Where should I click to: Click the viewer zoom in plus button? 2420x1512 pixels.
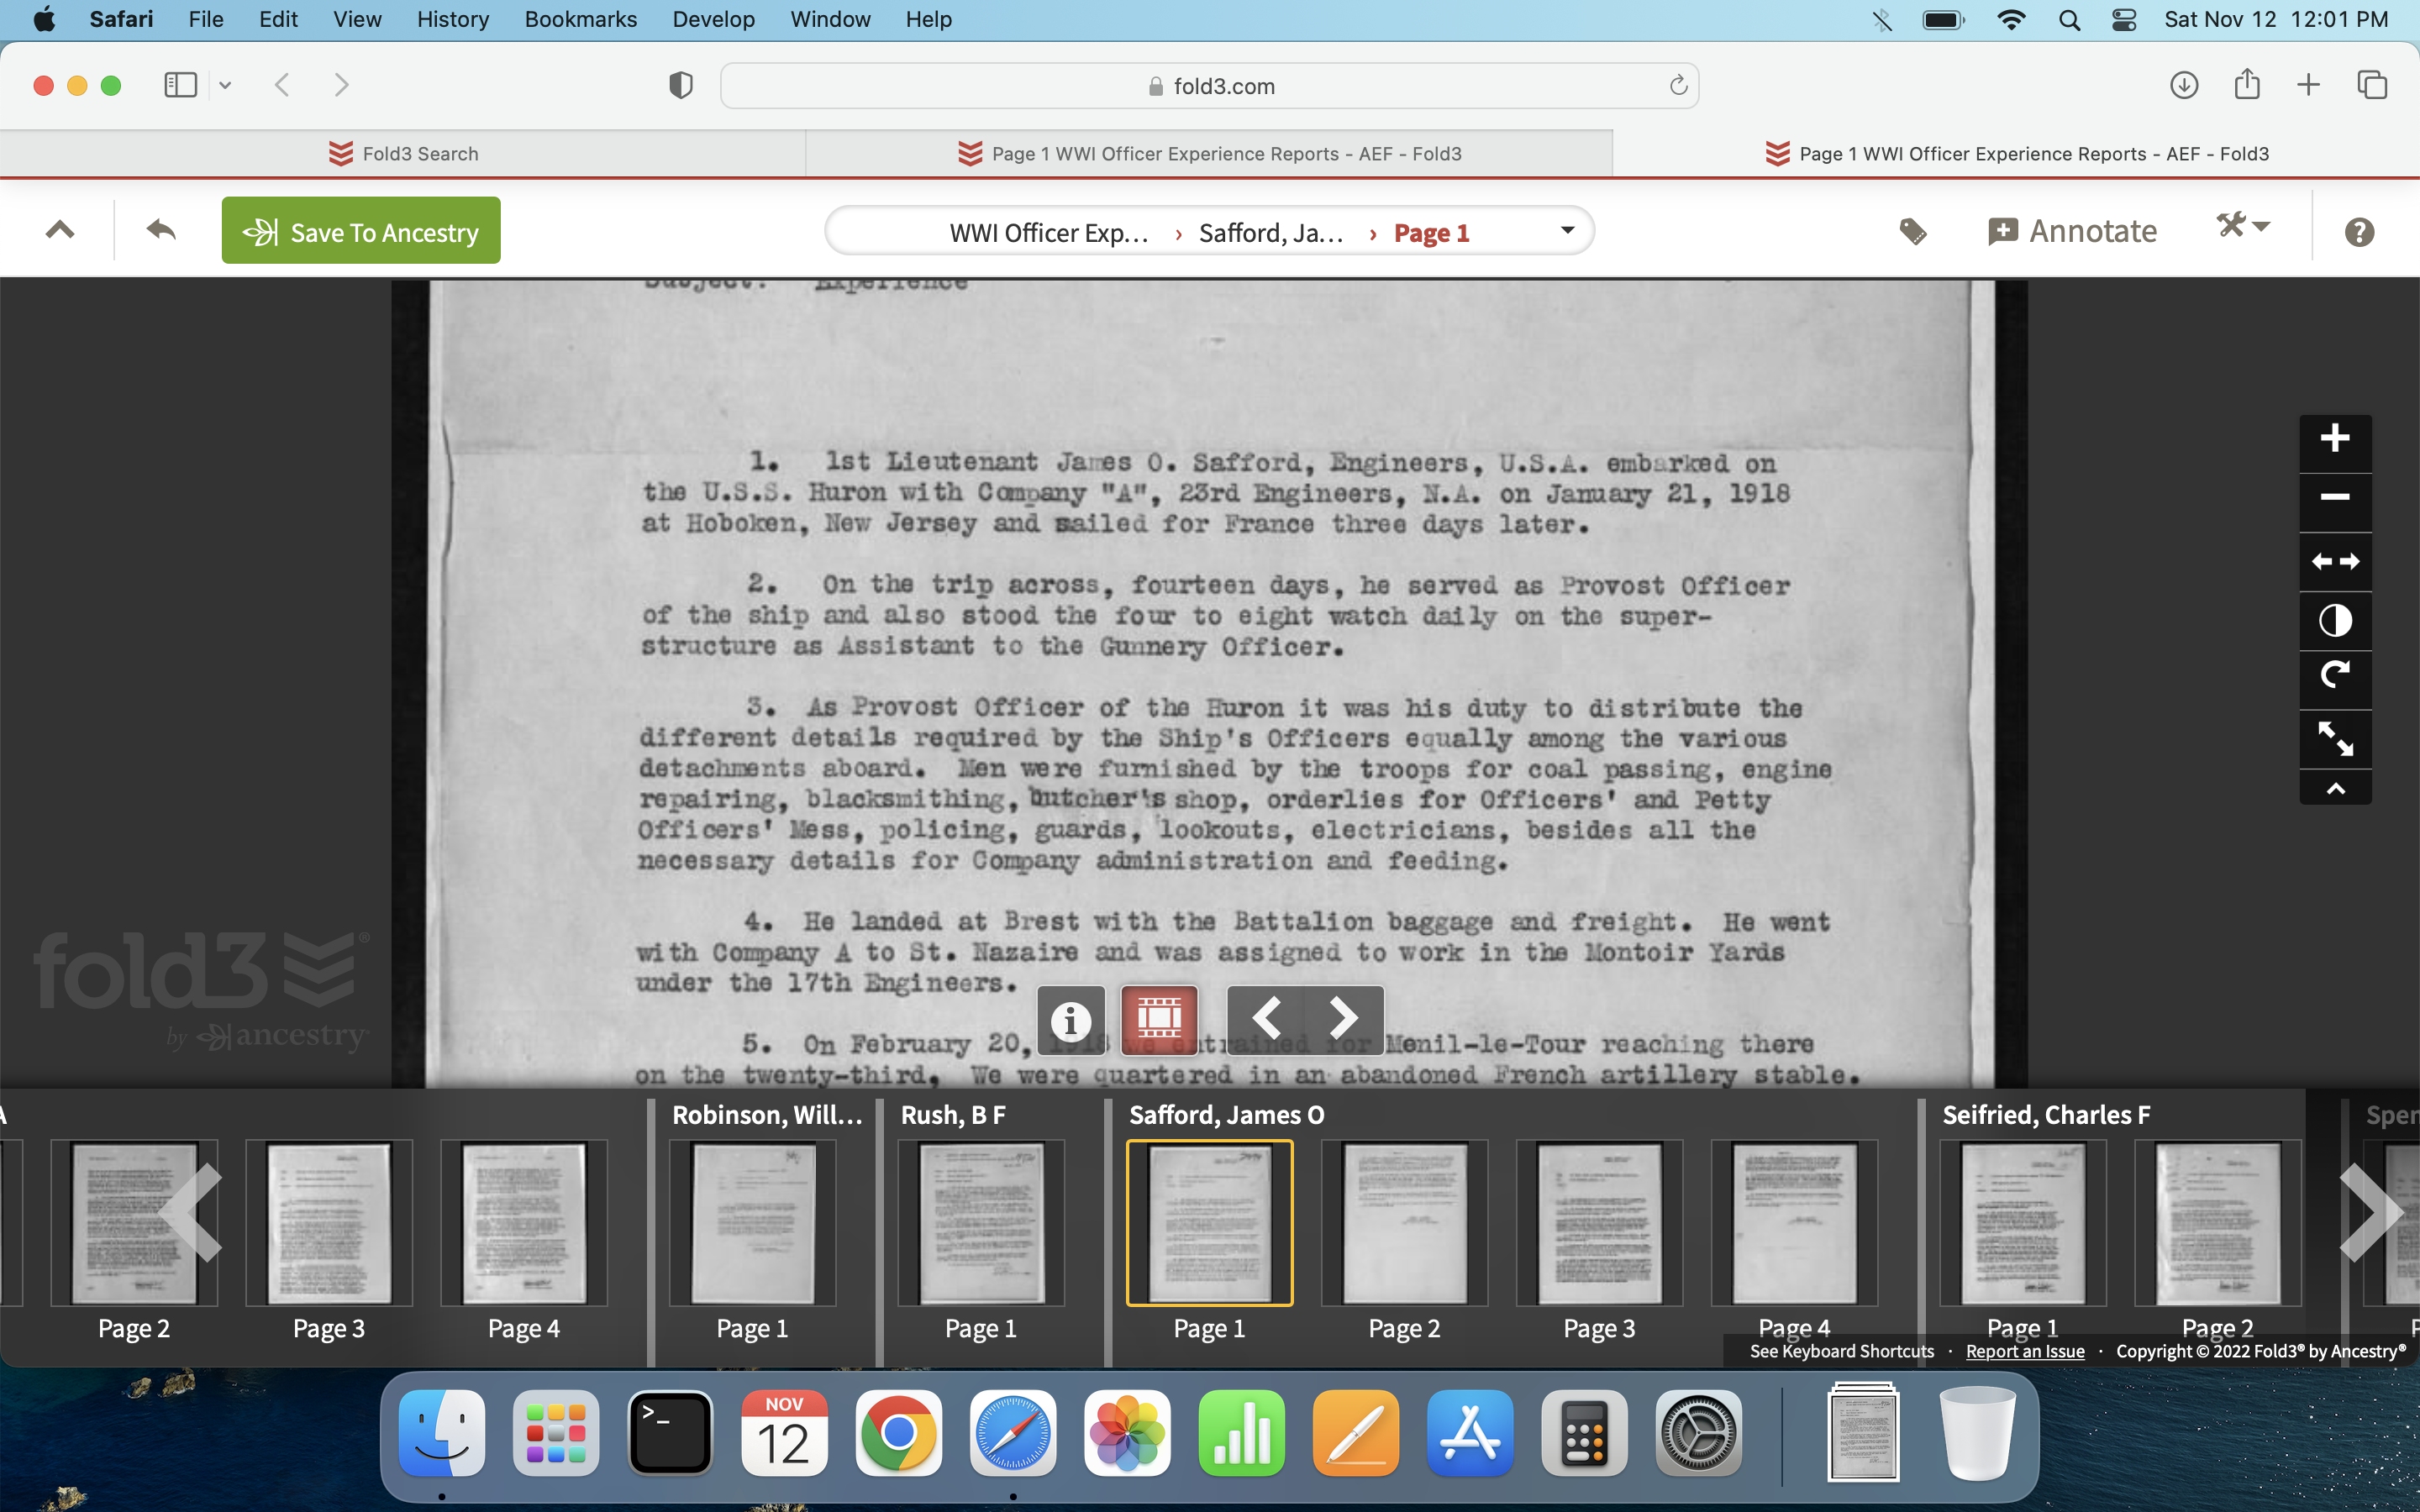2334,439
